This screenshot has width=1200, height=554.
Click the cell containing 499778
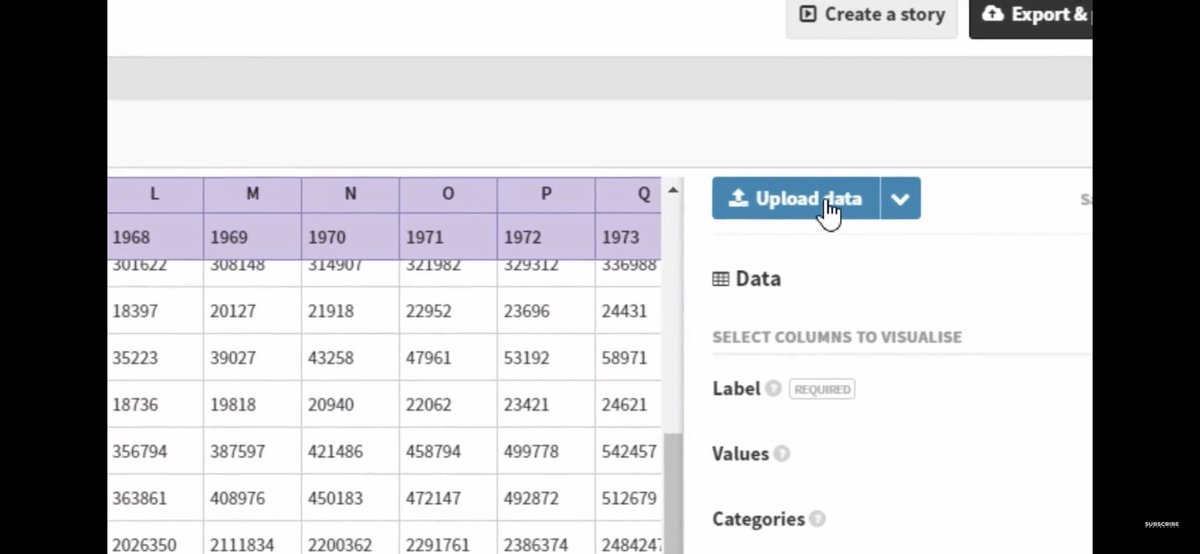click(547, 451)
